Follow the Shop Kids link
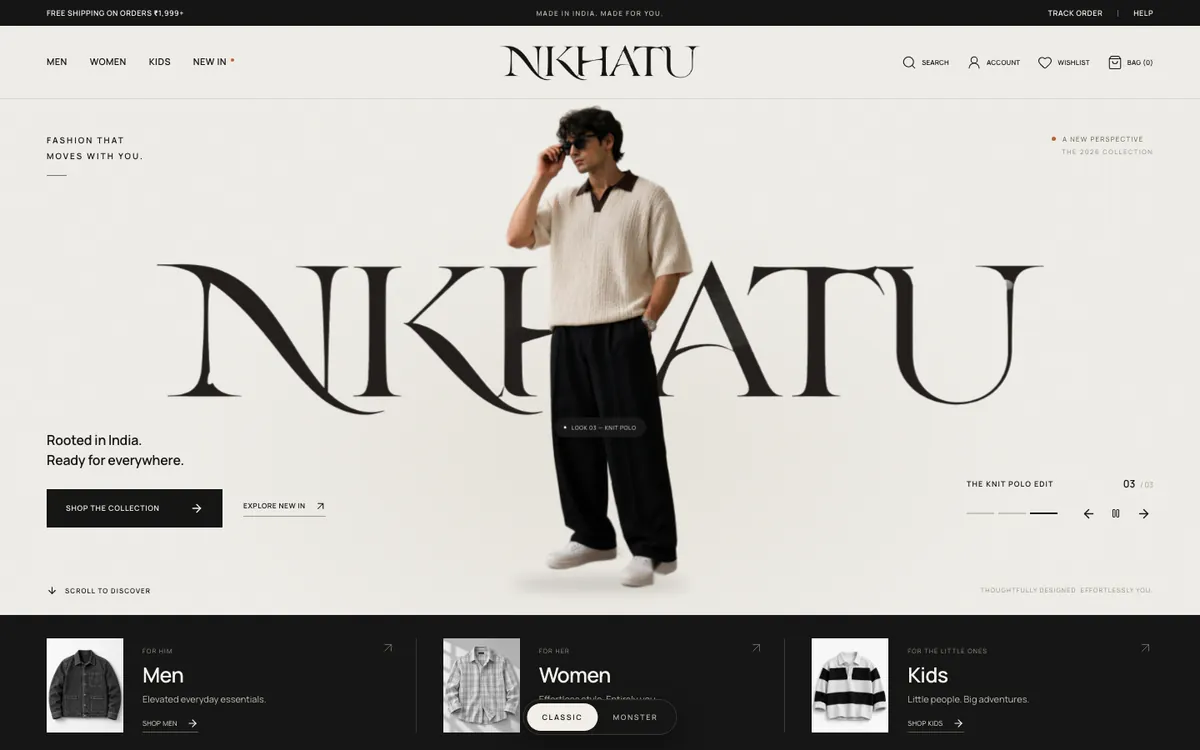Image resolution: width=1200 pixels, height=750 pixels. [935, 723]
